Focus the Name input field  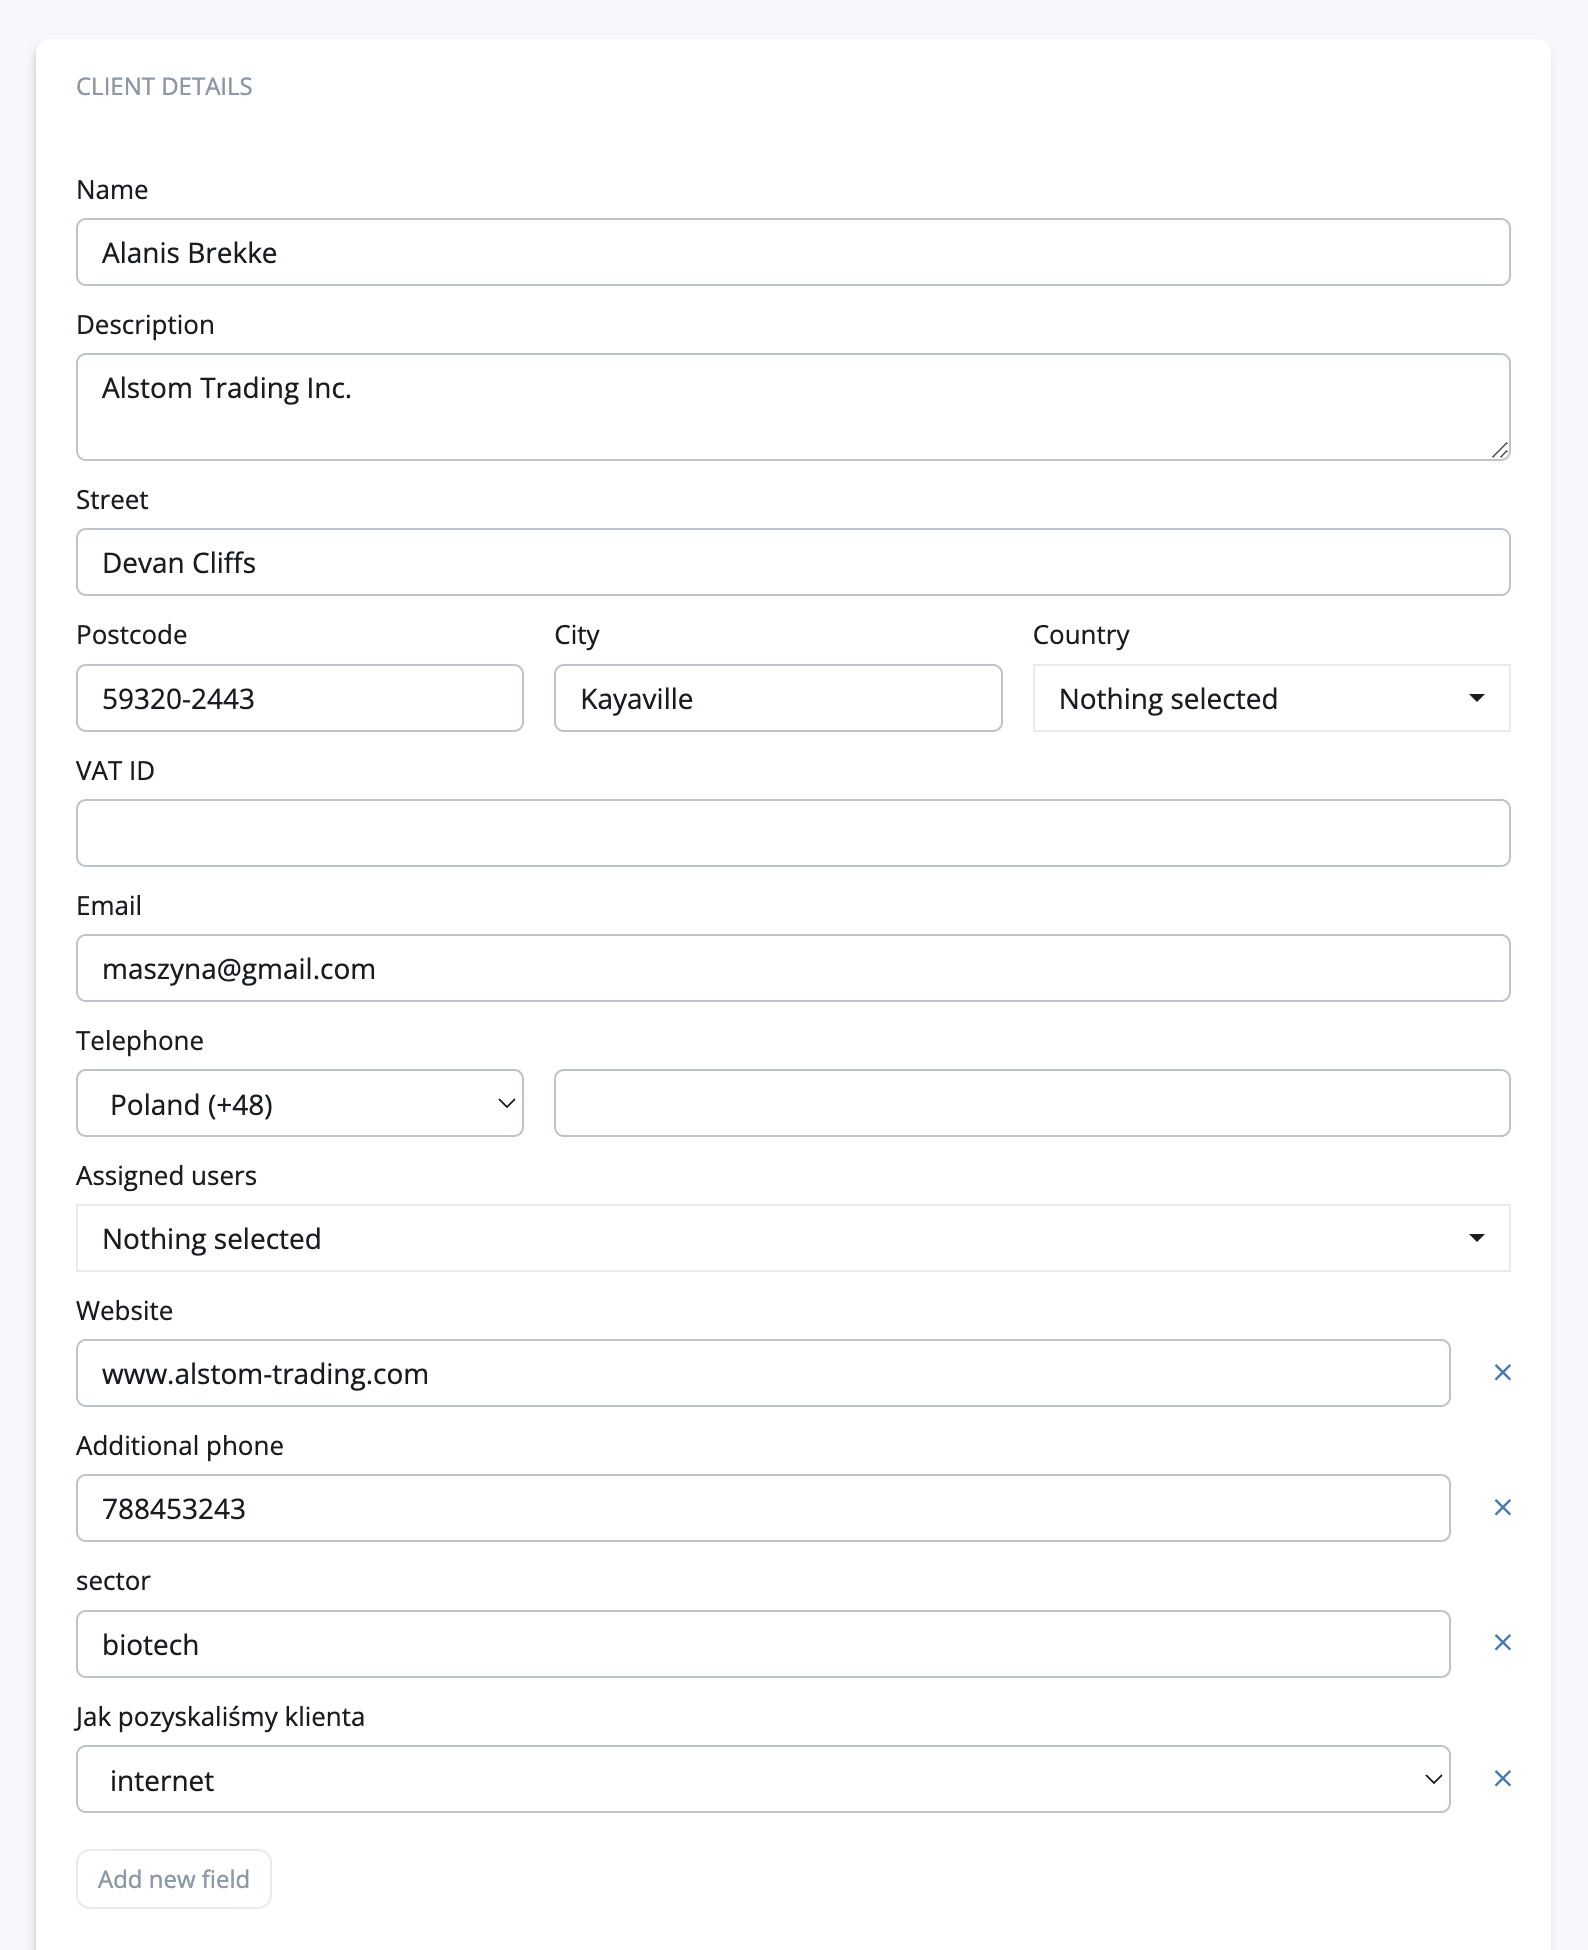pos(792,253)
